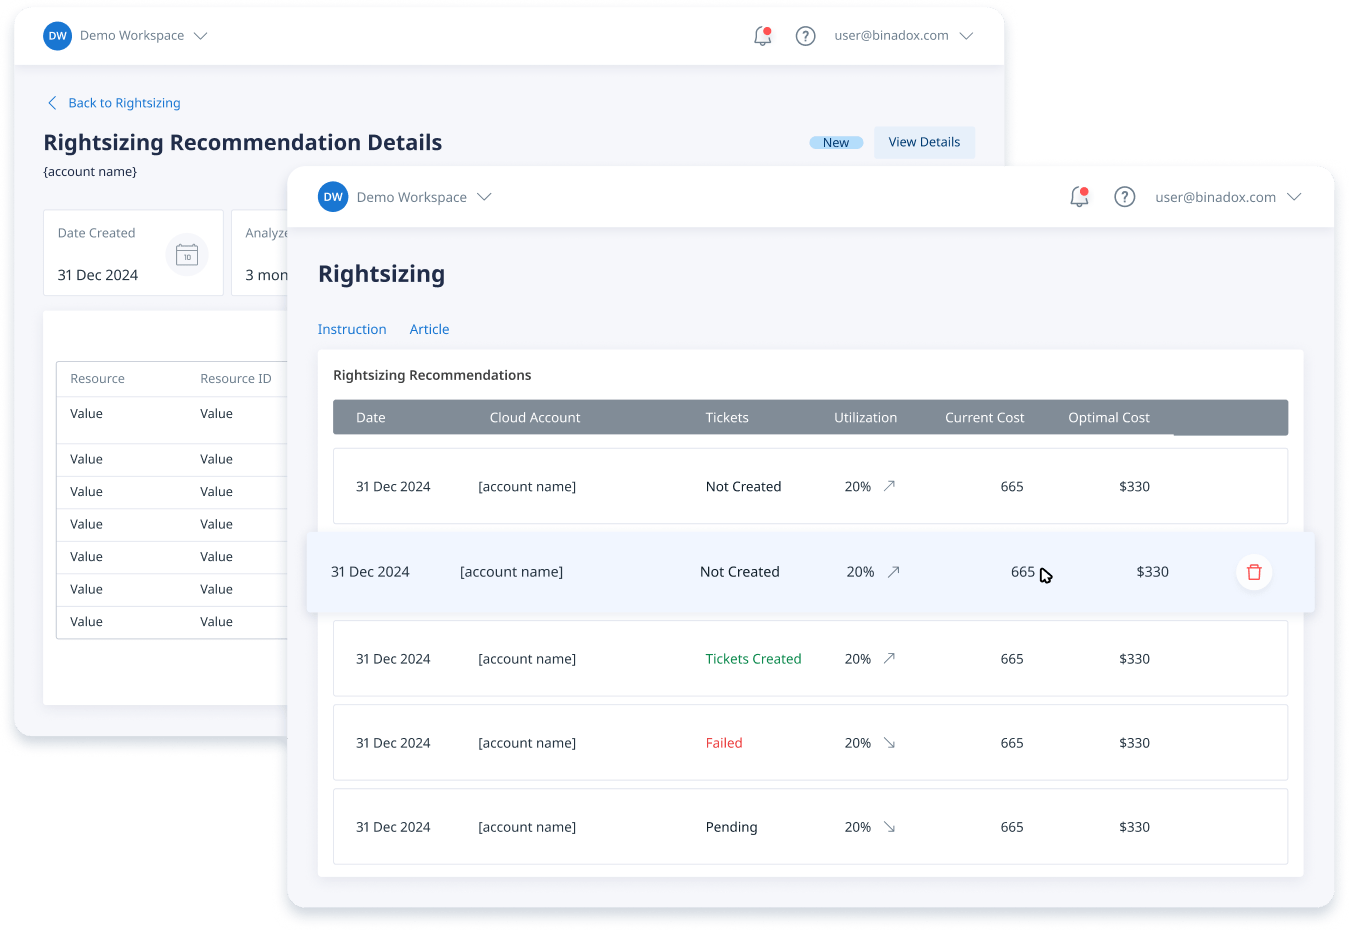This screenshot has width=1350, height=931.
Task: Click 20% in the first Not Created row
Action: pyautogui.click(x=858, y=487)
